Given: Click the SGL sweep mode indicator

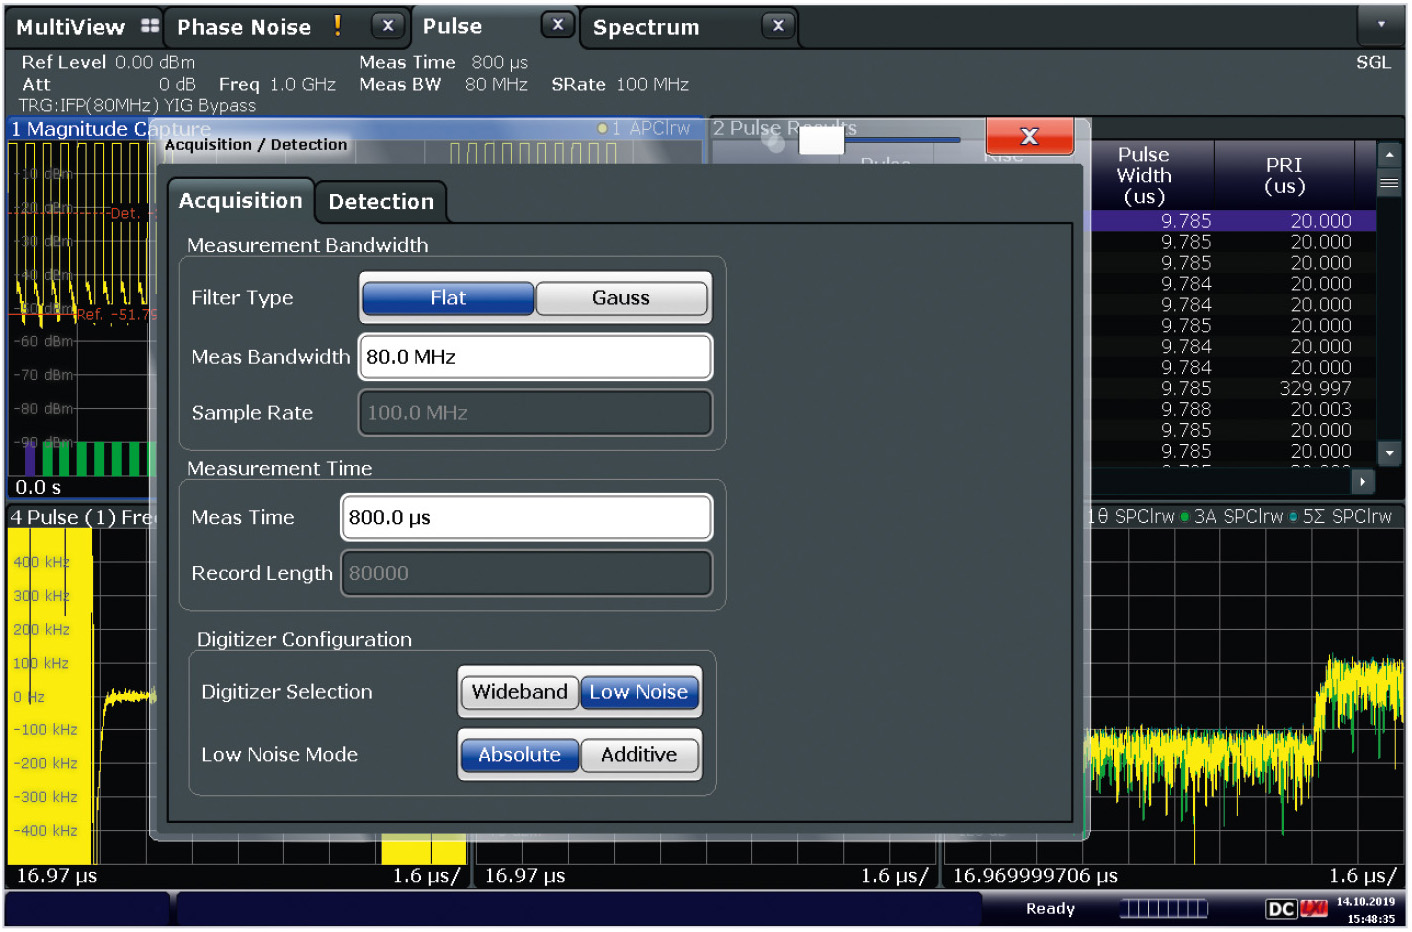Looking at the screenshot, I should pos(1373,62).
